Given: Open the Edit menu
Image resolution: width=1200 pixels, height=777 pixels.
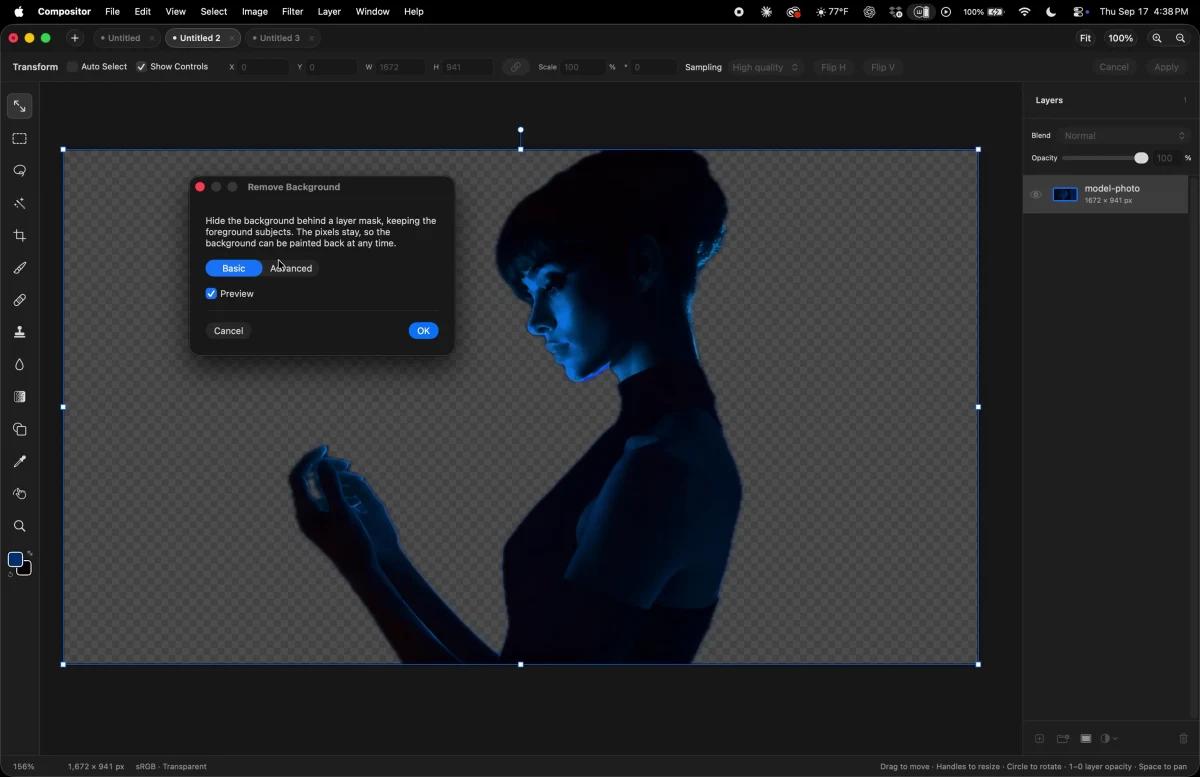Looking at the screenshot, I should click(143, 12).
